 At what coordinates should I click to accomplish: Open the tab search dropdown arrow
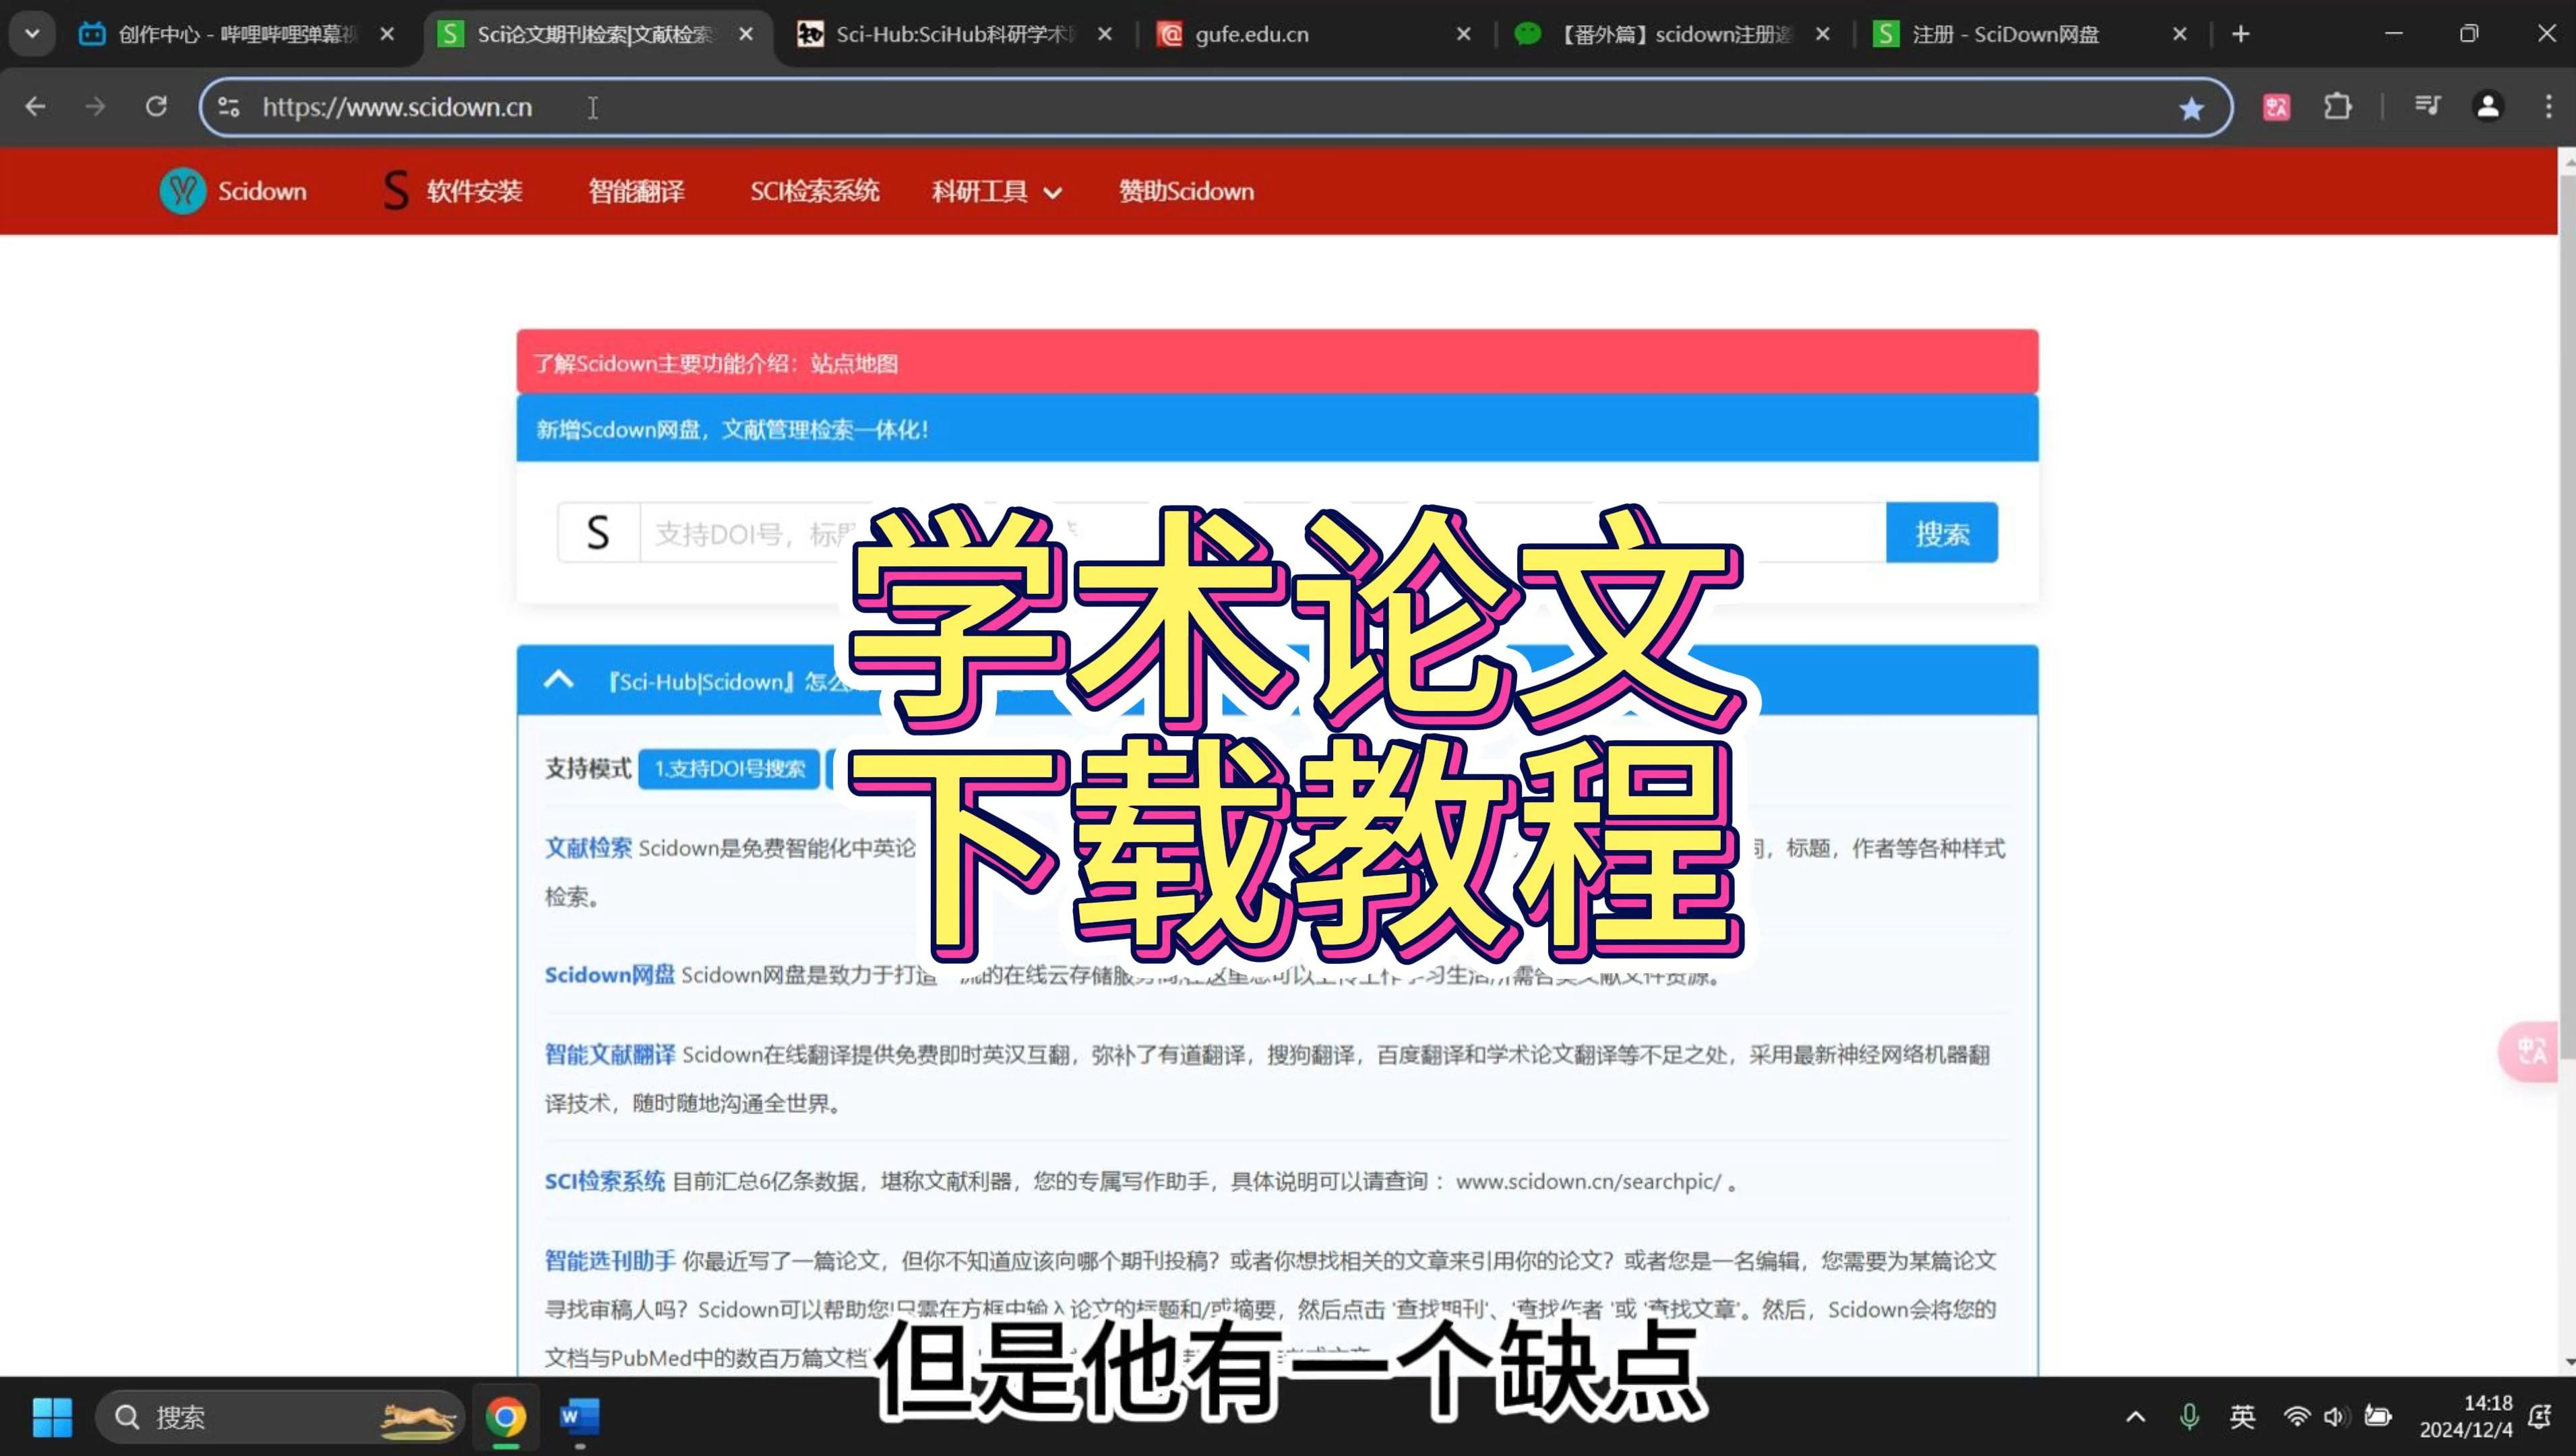[x=32, y=34]
